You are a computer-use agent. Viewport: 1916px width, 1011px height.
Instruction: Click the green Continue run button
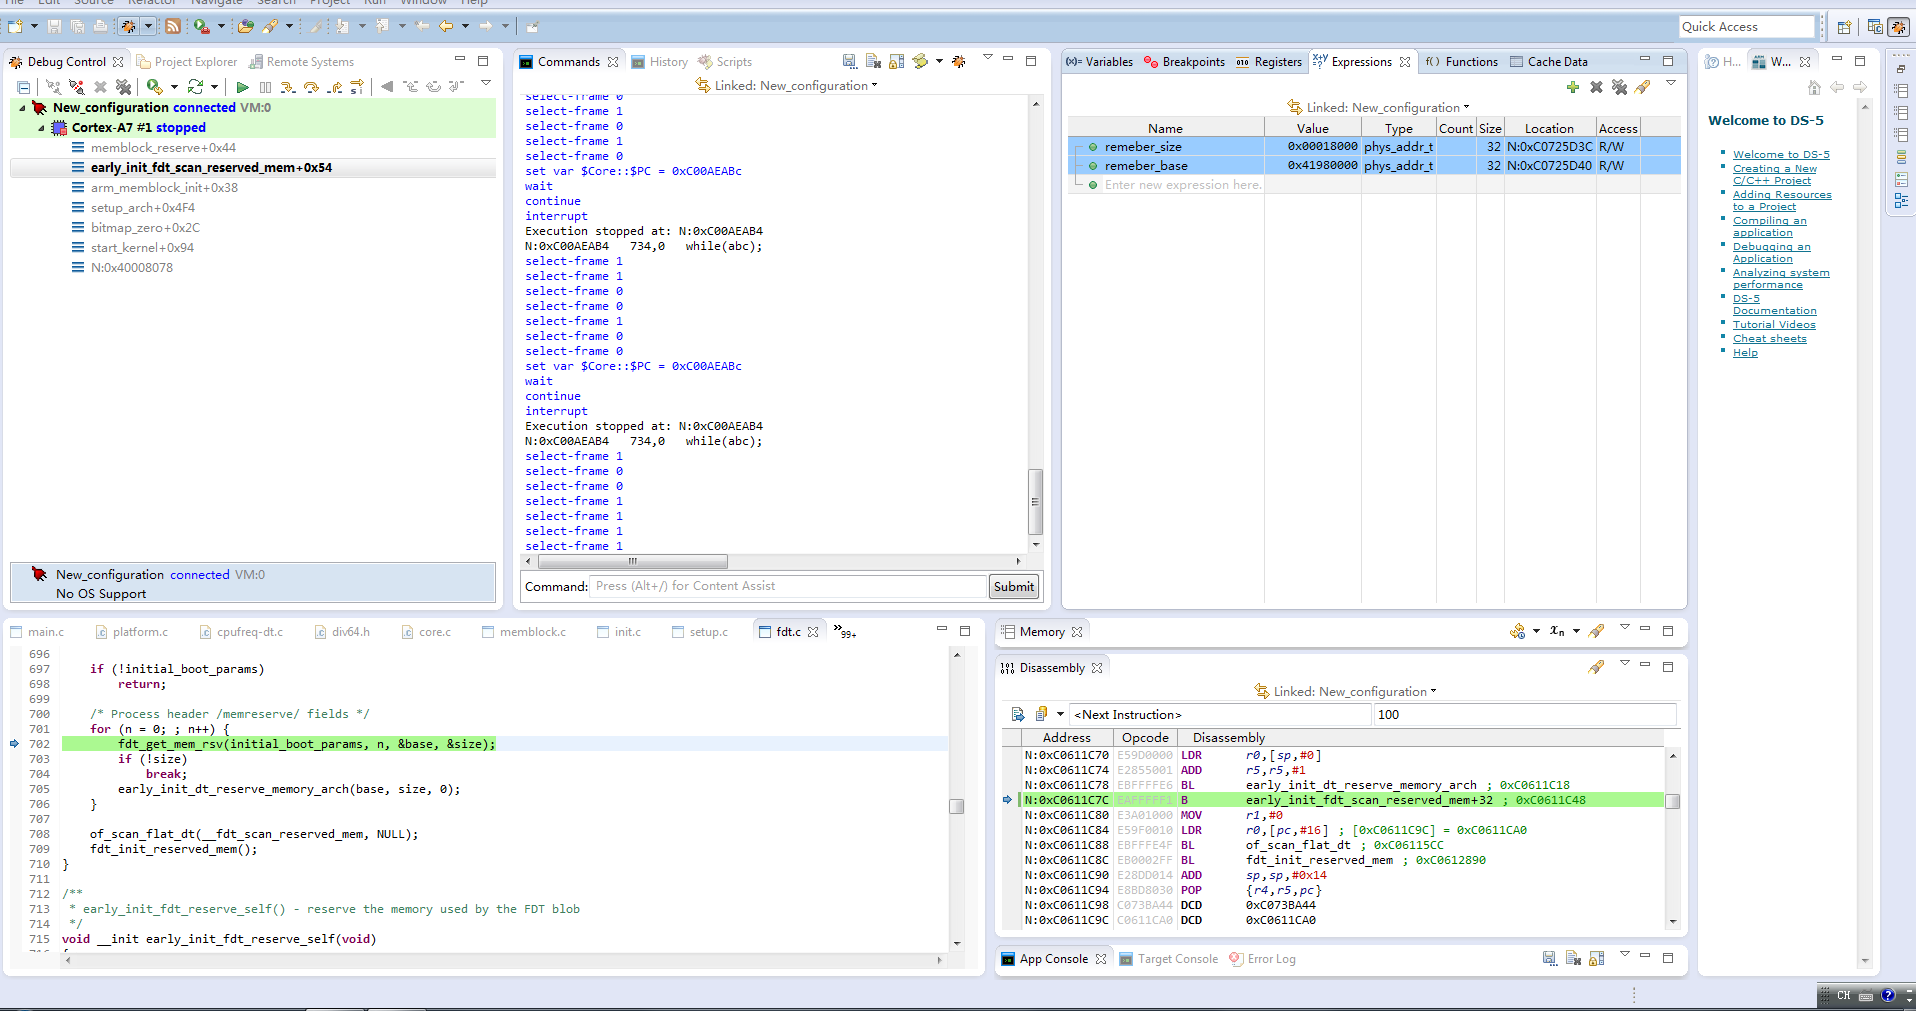(x=242, y=88)
